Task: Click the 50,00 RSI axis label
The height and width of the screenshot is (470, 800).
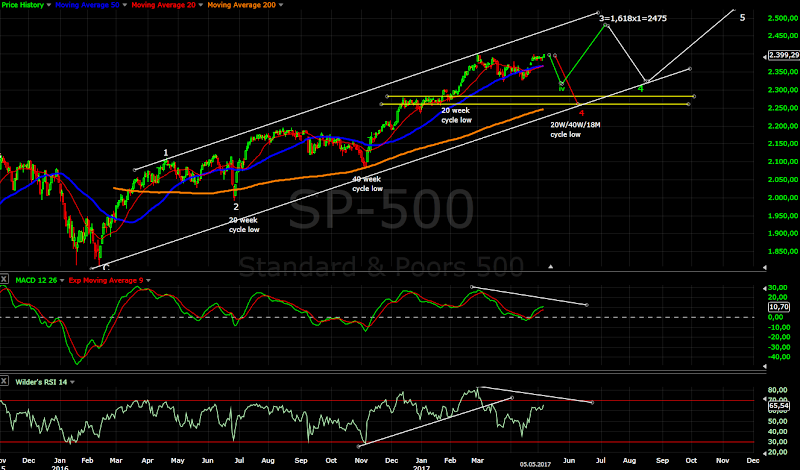Action: tap(779, 421)
